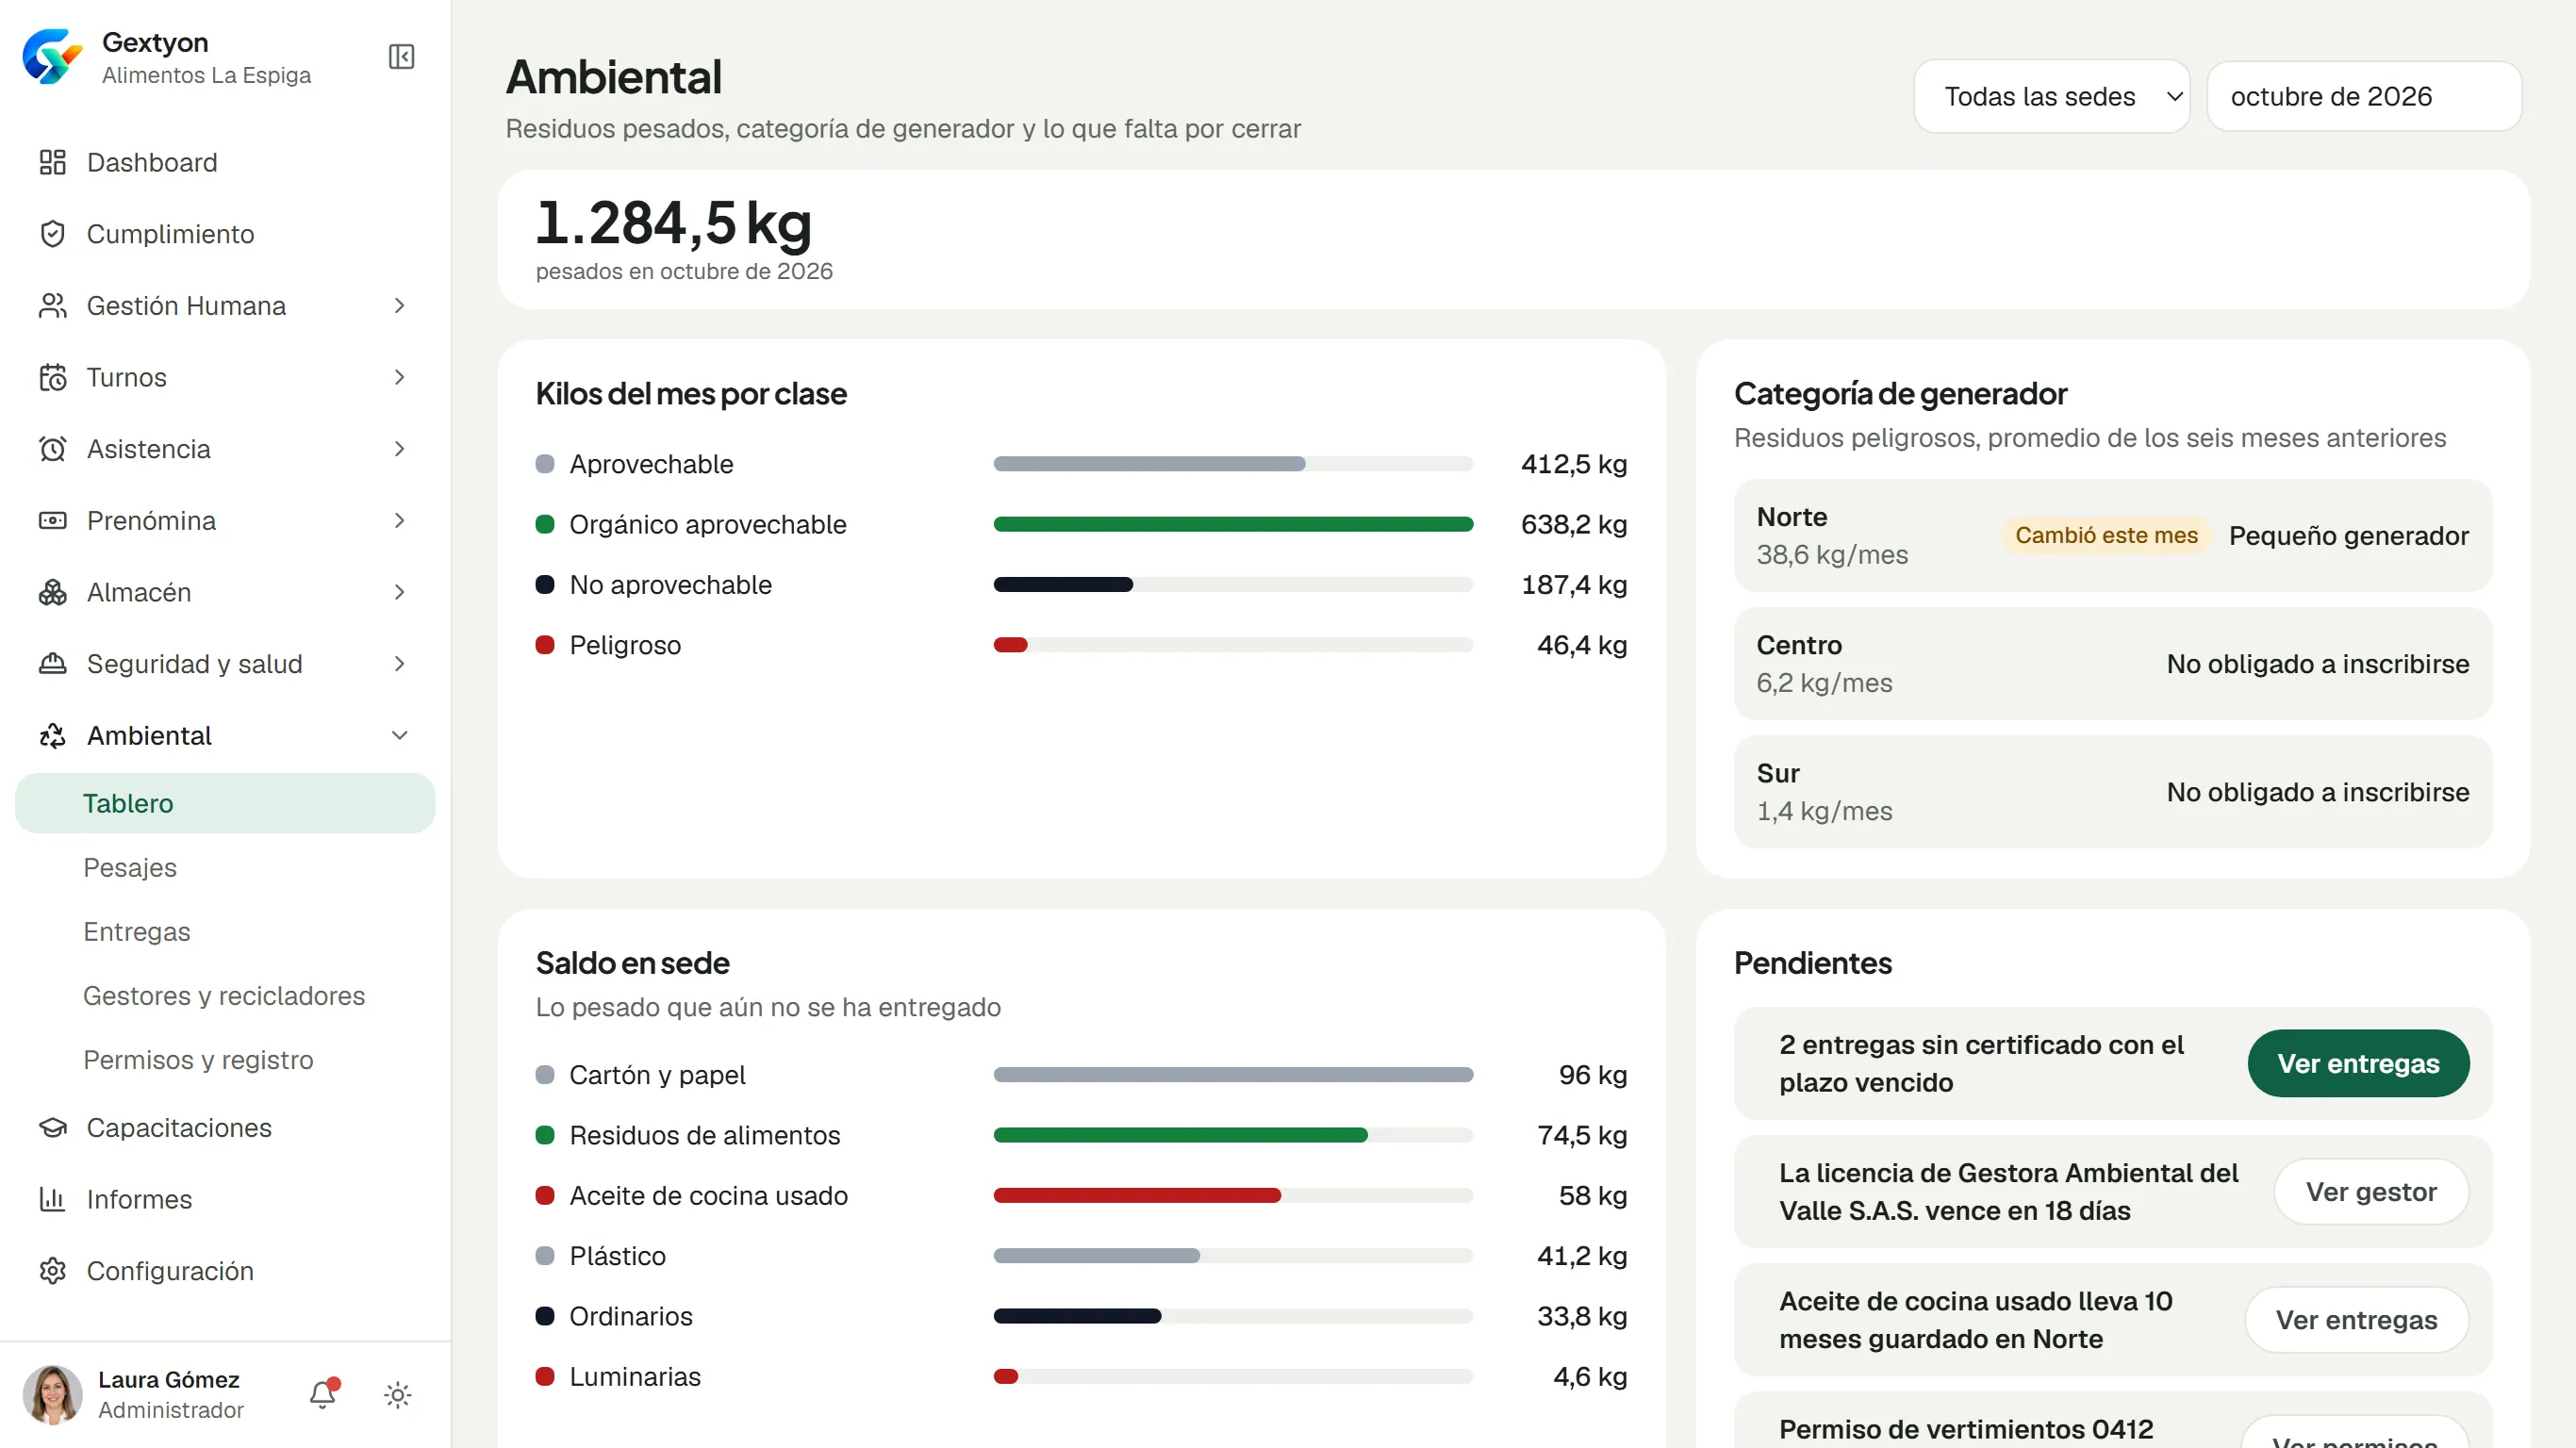Screen dimensions: 2576x1448
Task: Click the Capacitaciones graduation cap icon
Action: tap(52, 1128)
